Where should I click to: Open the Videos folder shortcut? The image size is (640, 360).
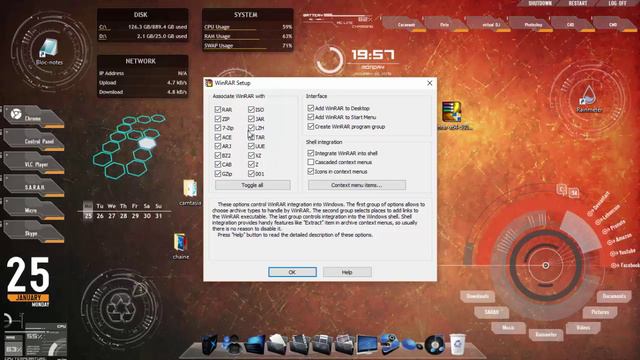583,328
